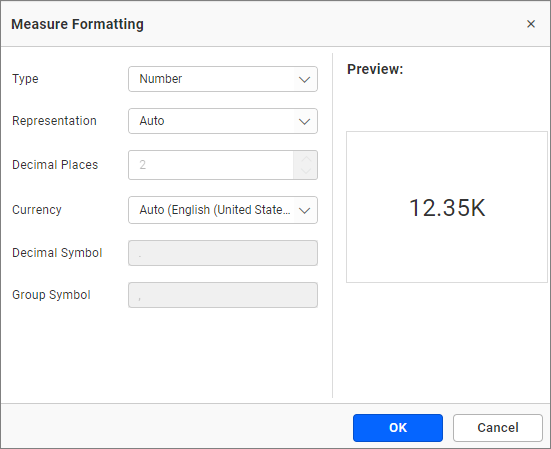Click the Group Symbol field
Viewport: 551px width, 449px height.
click(223, 295)
